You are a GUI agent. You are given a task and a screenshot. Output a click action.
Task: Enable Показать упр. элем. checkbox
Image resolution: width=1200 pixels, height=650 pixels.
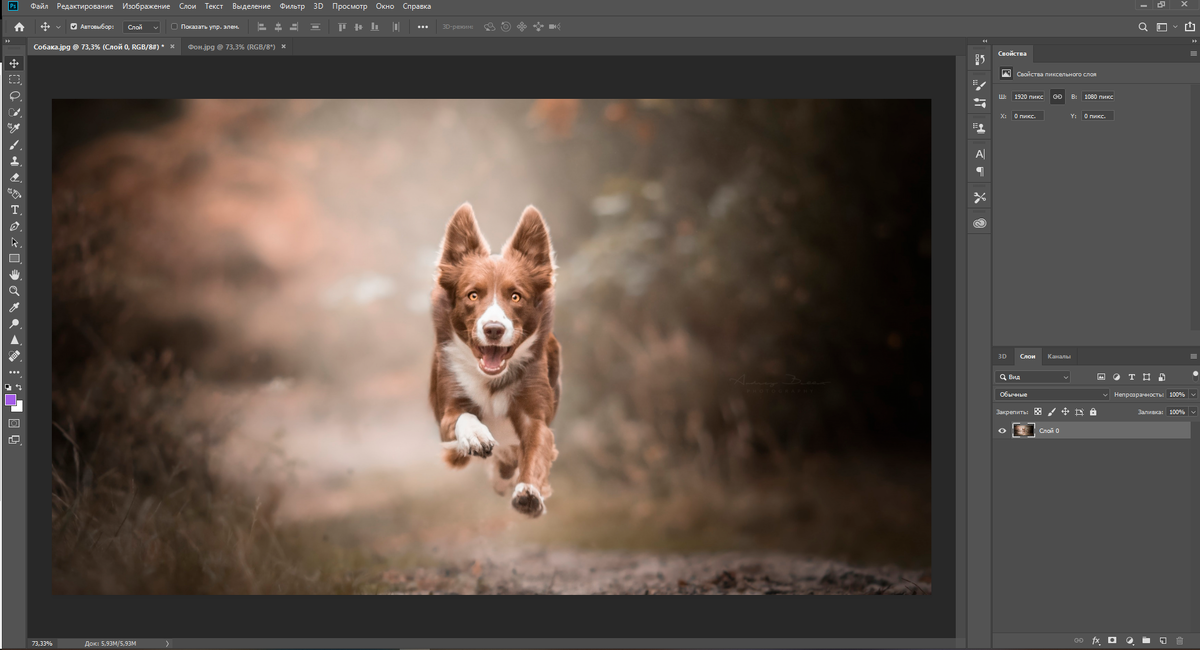click(174, 27)
